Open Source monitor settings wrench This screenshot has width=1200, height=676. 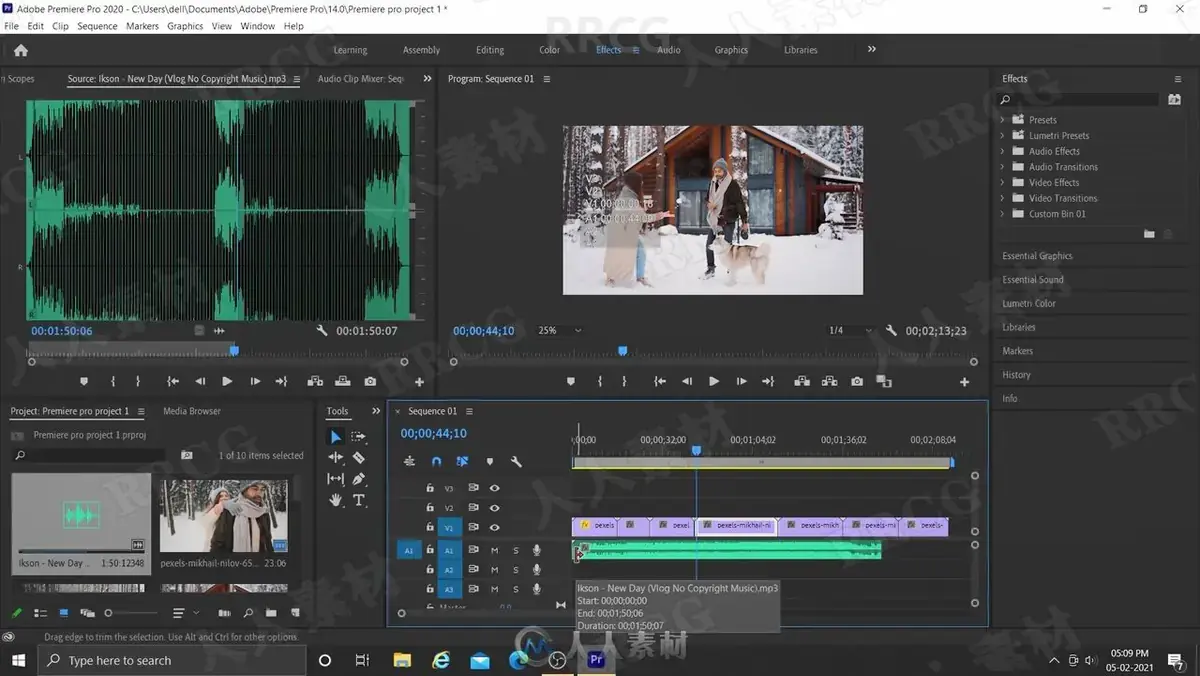click(322, 331)
